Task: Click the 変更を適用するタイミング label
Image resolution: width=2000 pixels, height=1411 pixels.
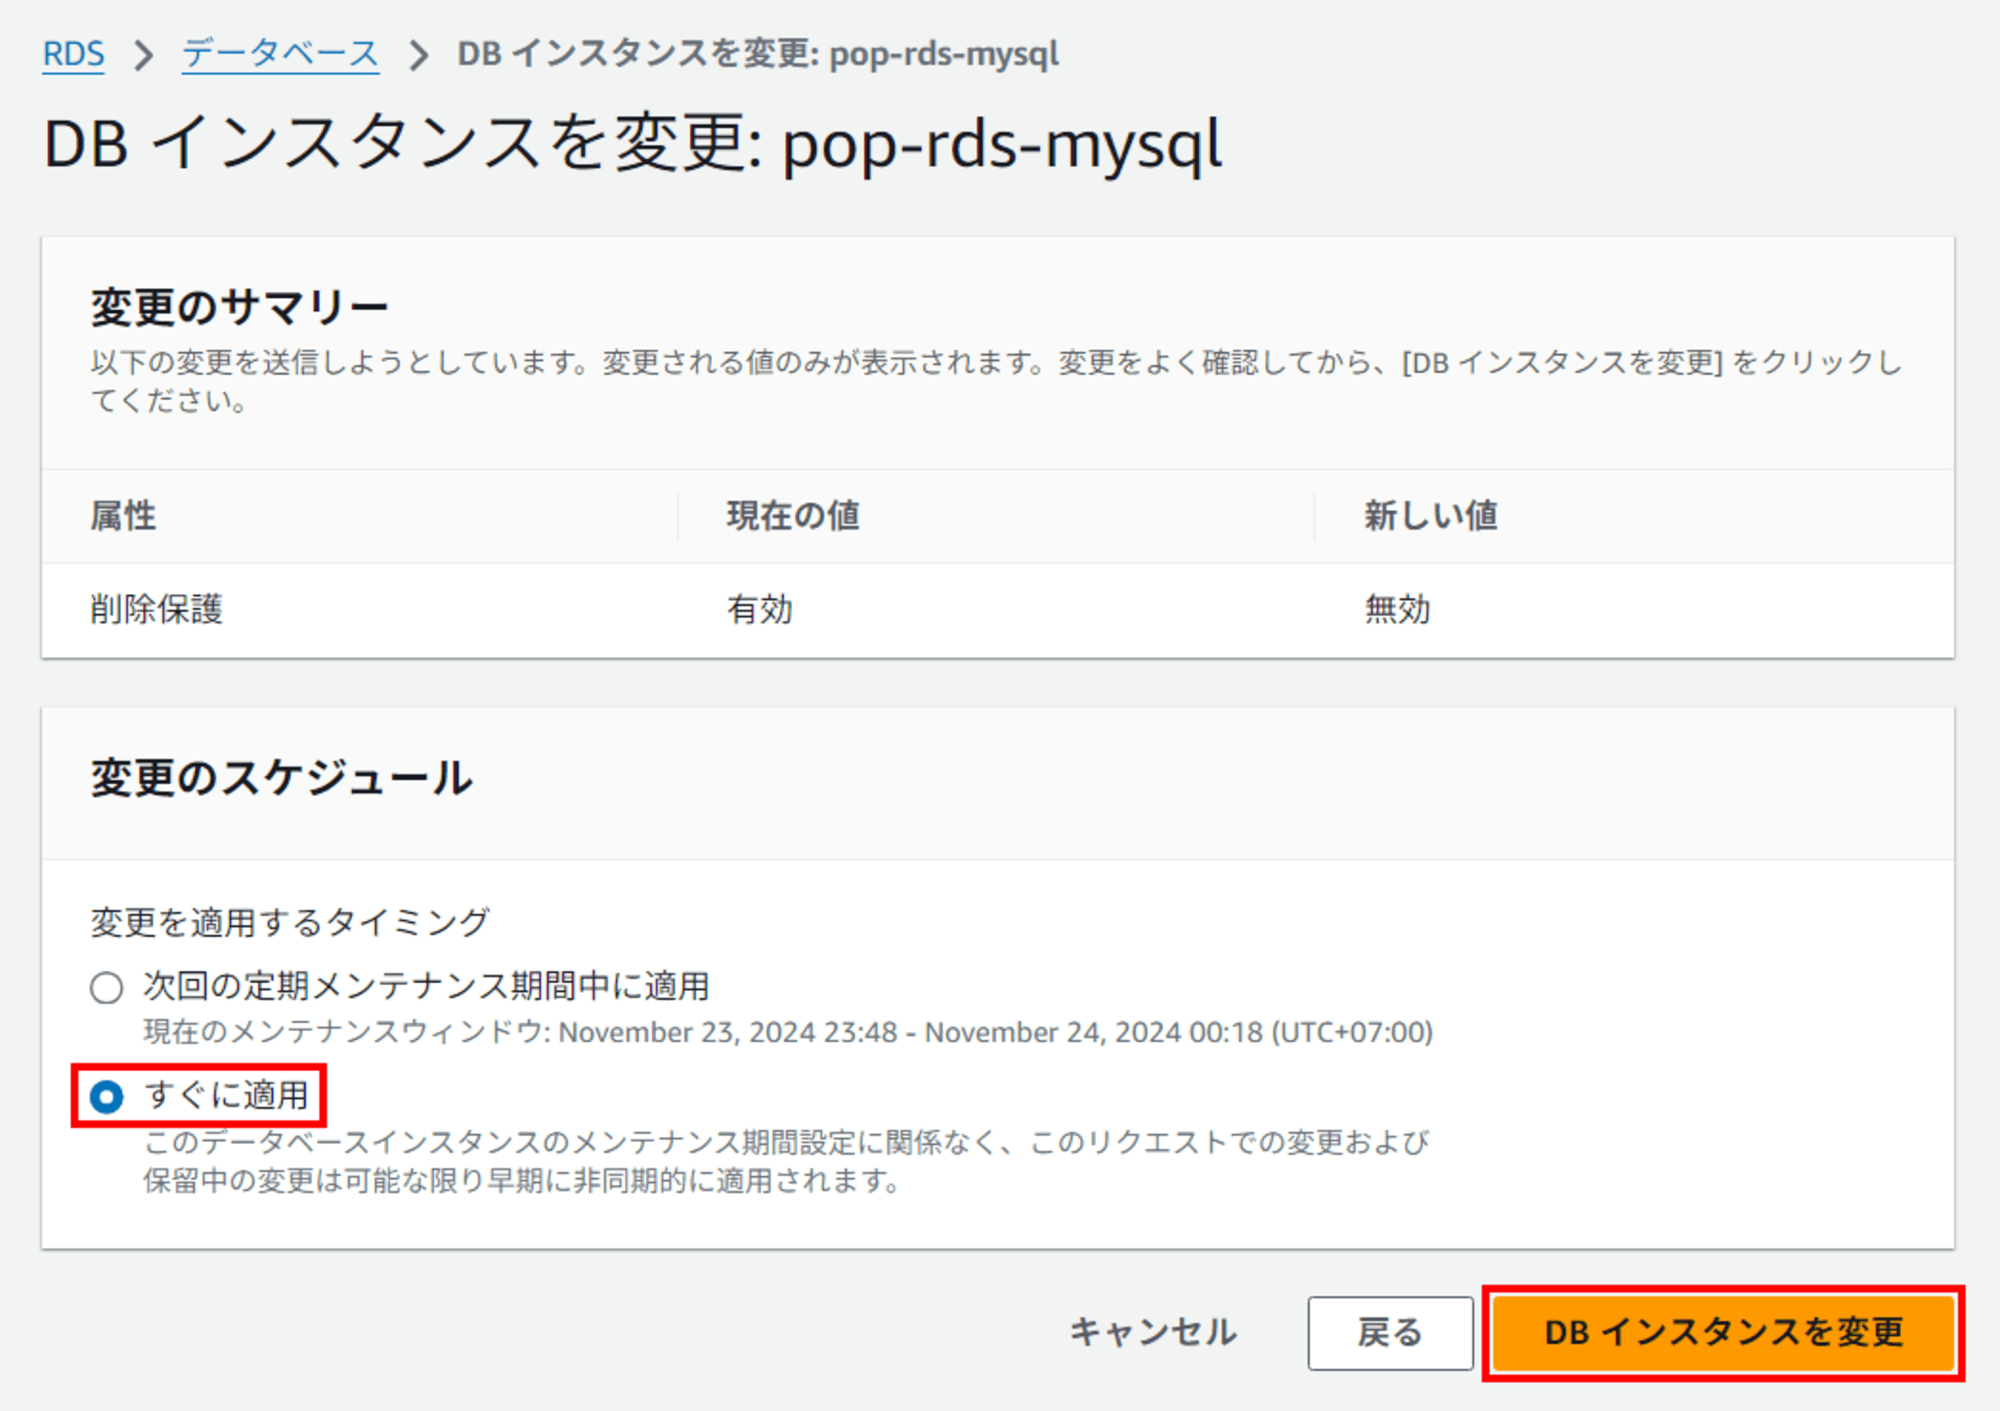Action: [x=290, y=921]
